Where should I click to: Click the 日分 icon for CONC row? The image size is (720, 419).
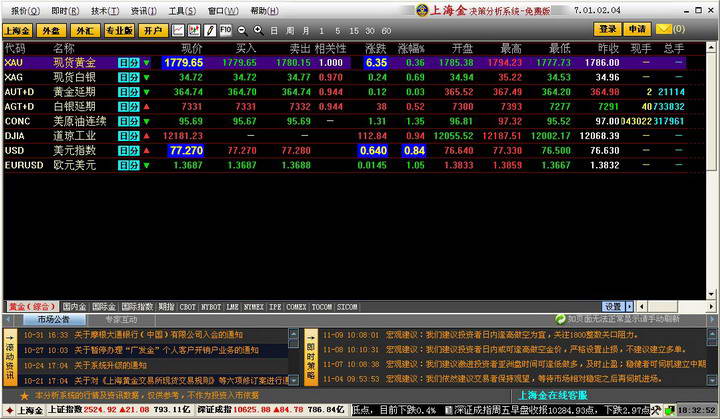point(129,122)
